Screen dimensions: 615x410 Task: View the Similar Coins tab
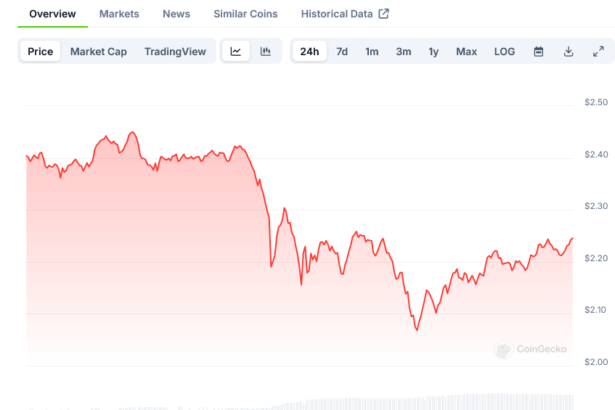(x=246, y=14)
